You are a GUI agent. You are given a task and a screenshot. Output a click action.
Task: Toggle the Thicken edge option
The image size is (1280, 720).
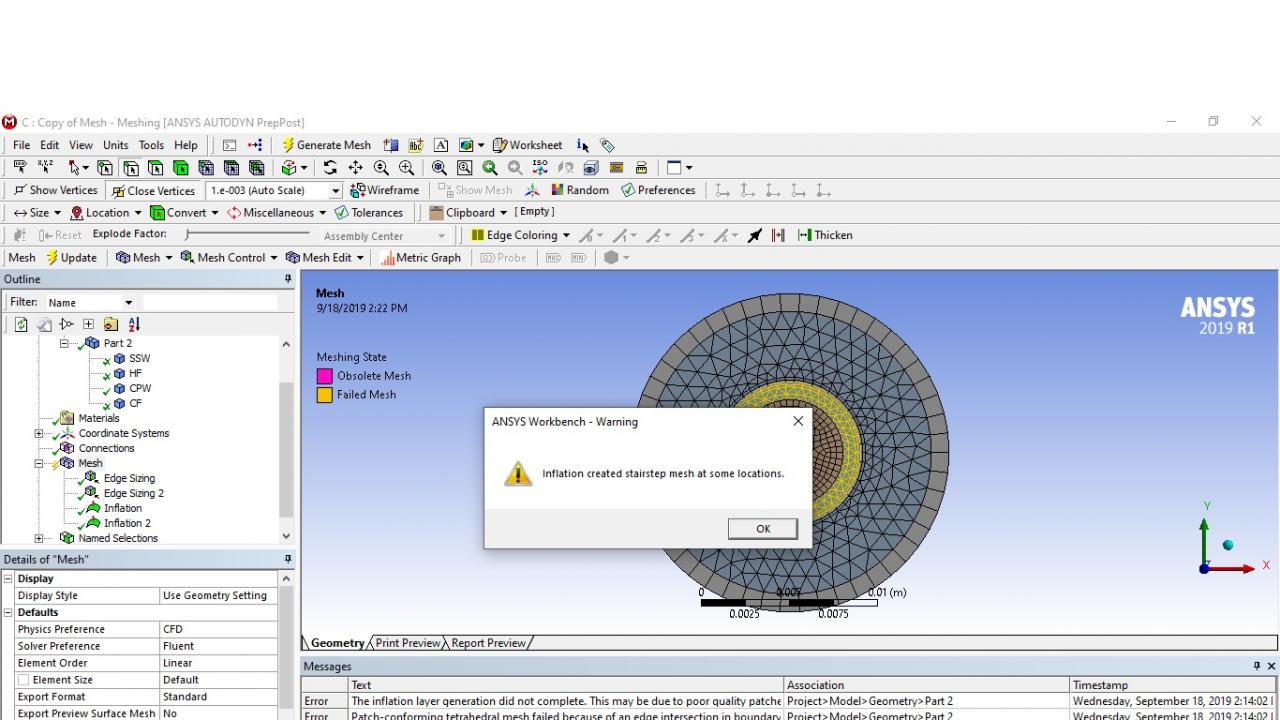[x=825, y=235]
